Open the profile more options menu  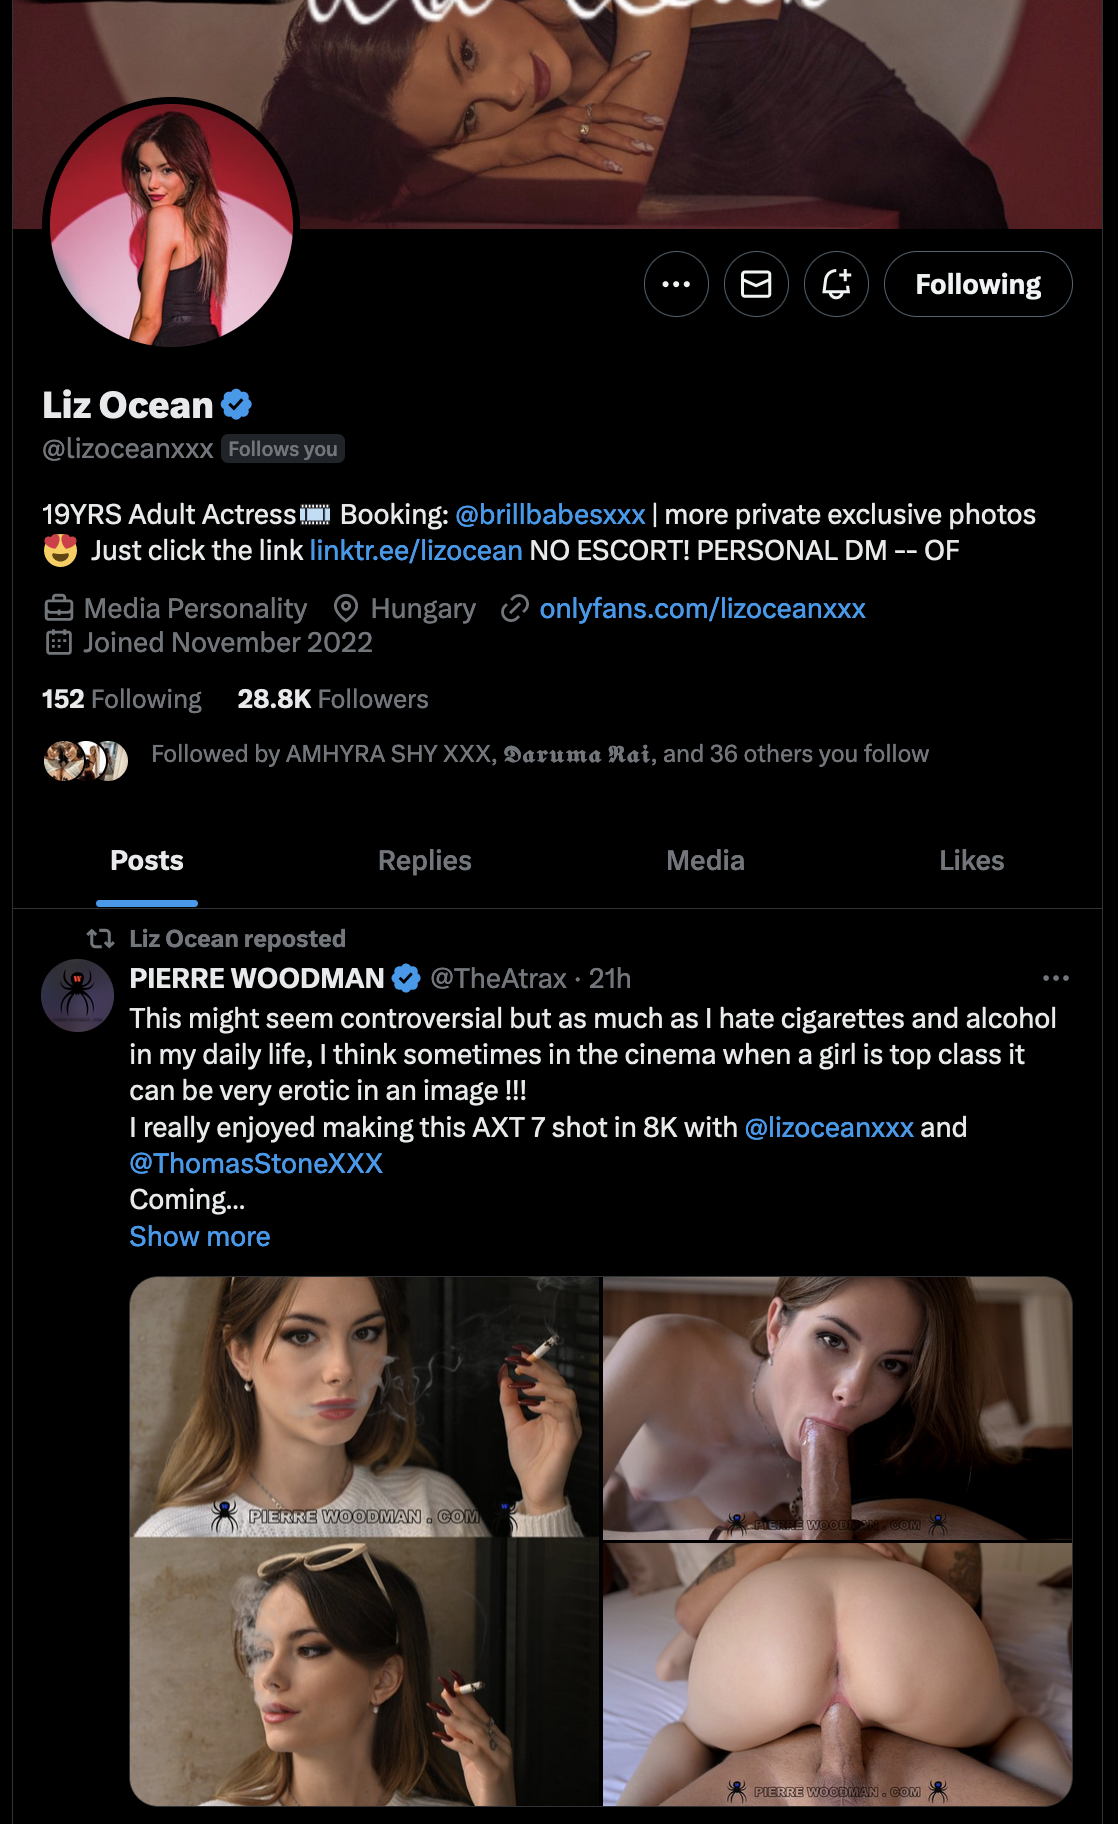676,284
